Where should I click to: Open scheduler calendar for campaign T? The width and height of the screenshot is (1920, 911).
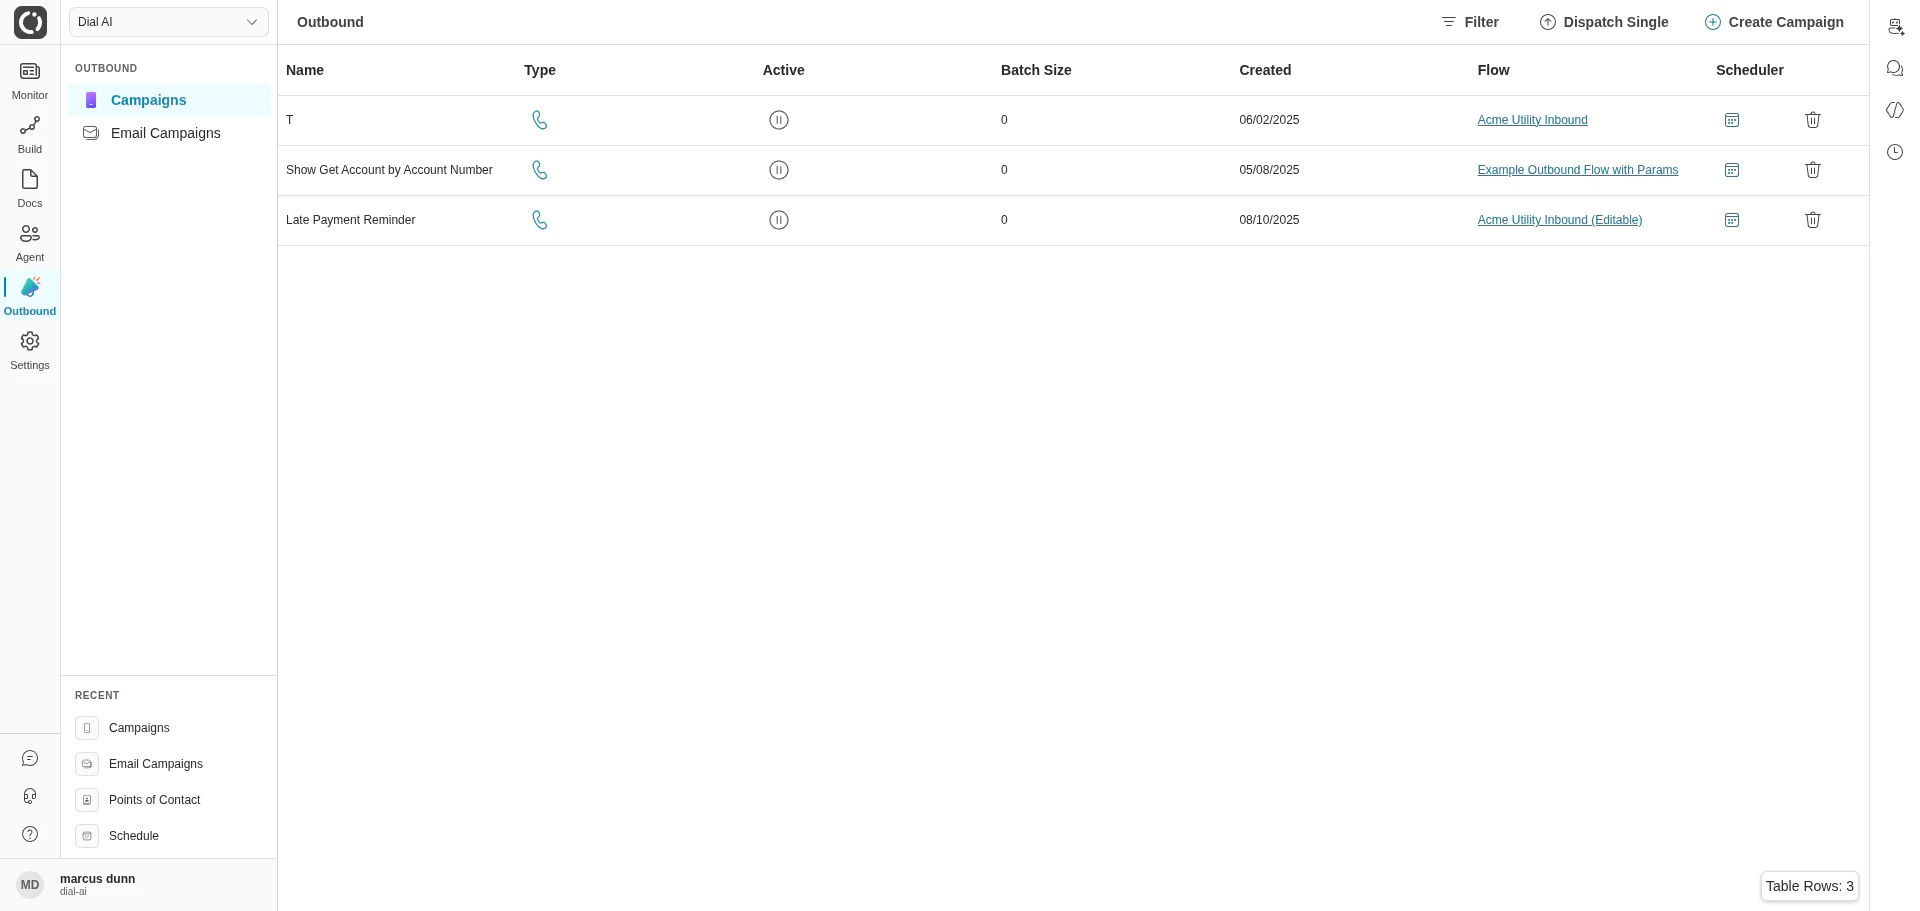[x=1732, y=120]
